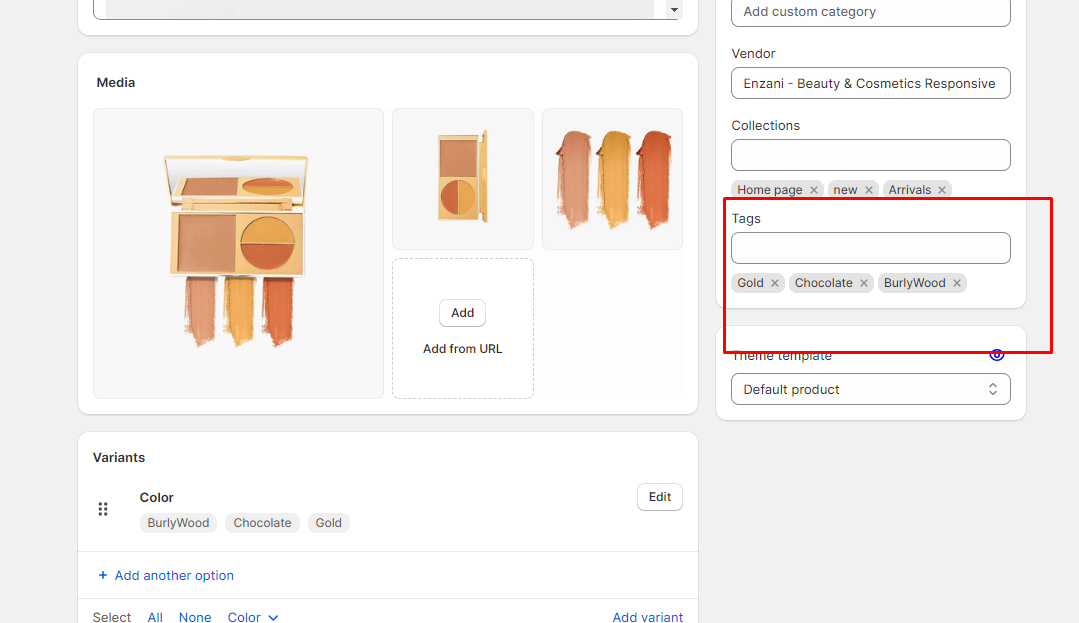Remove the Arrivals collection chip
1079x623 pixels.
[942, 190]
